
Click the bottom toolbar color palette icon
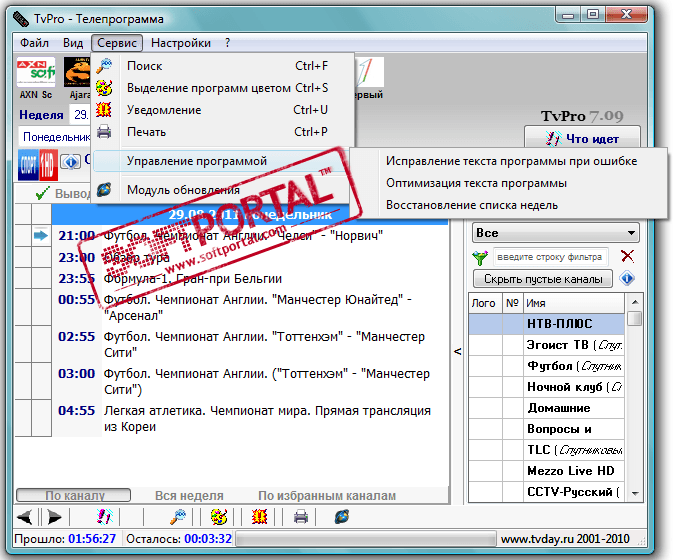(x=219, y=516)
